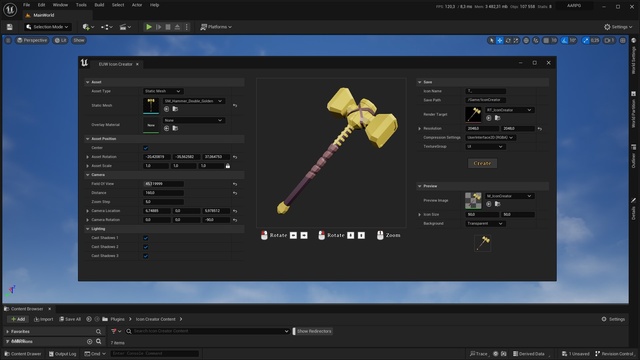
Task: Disable Cast Shadows 3 checkbox
Action: (146, 256)
